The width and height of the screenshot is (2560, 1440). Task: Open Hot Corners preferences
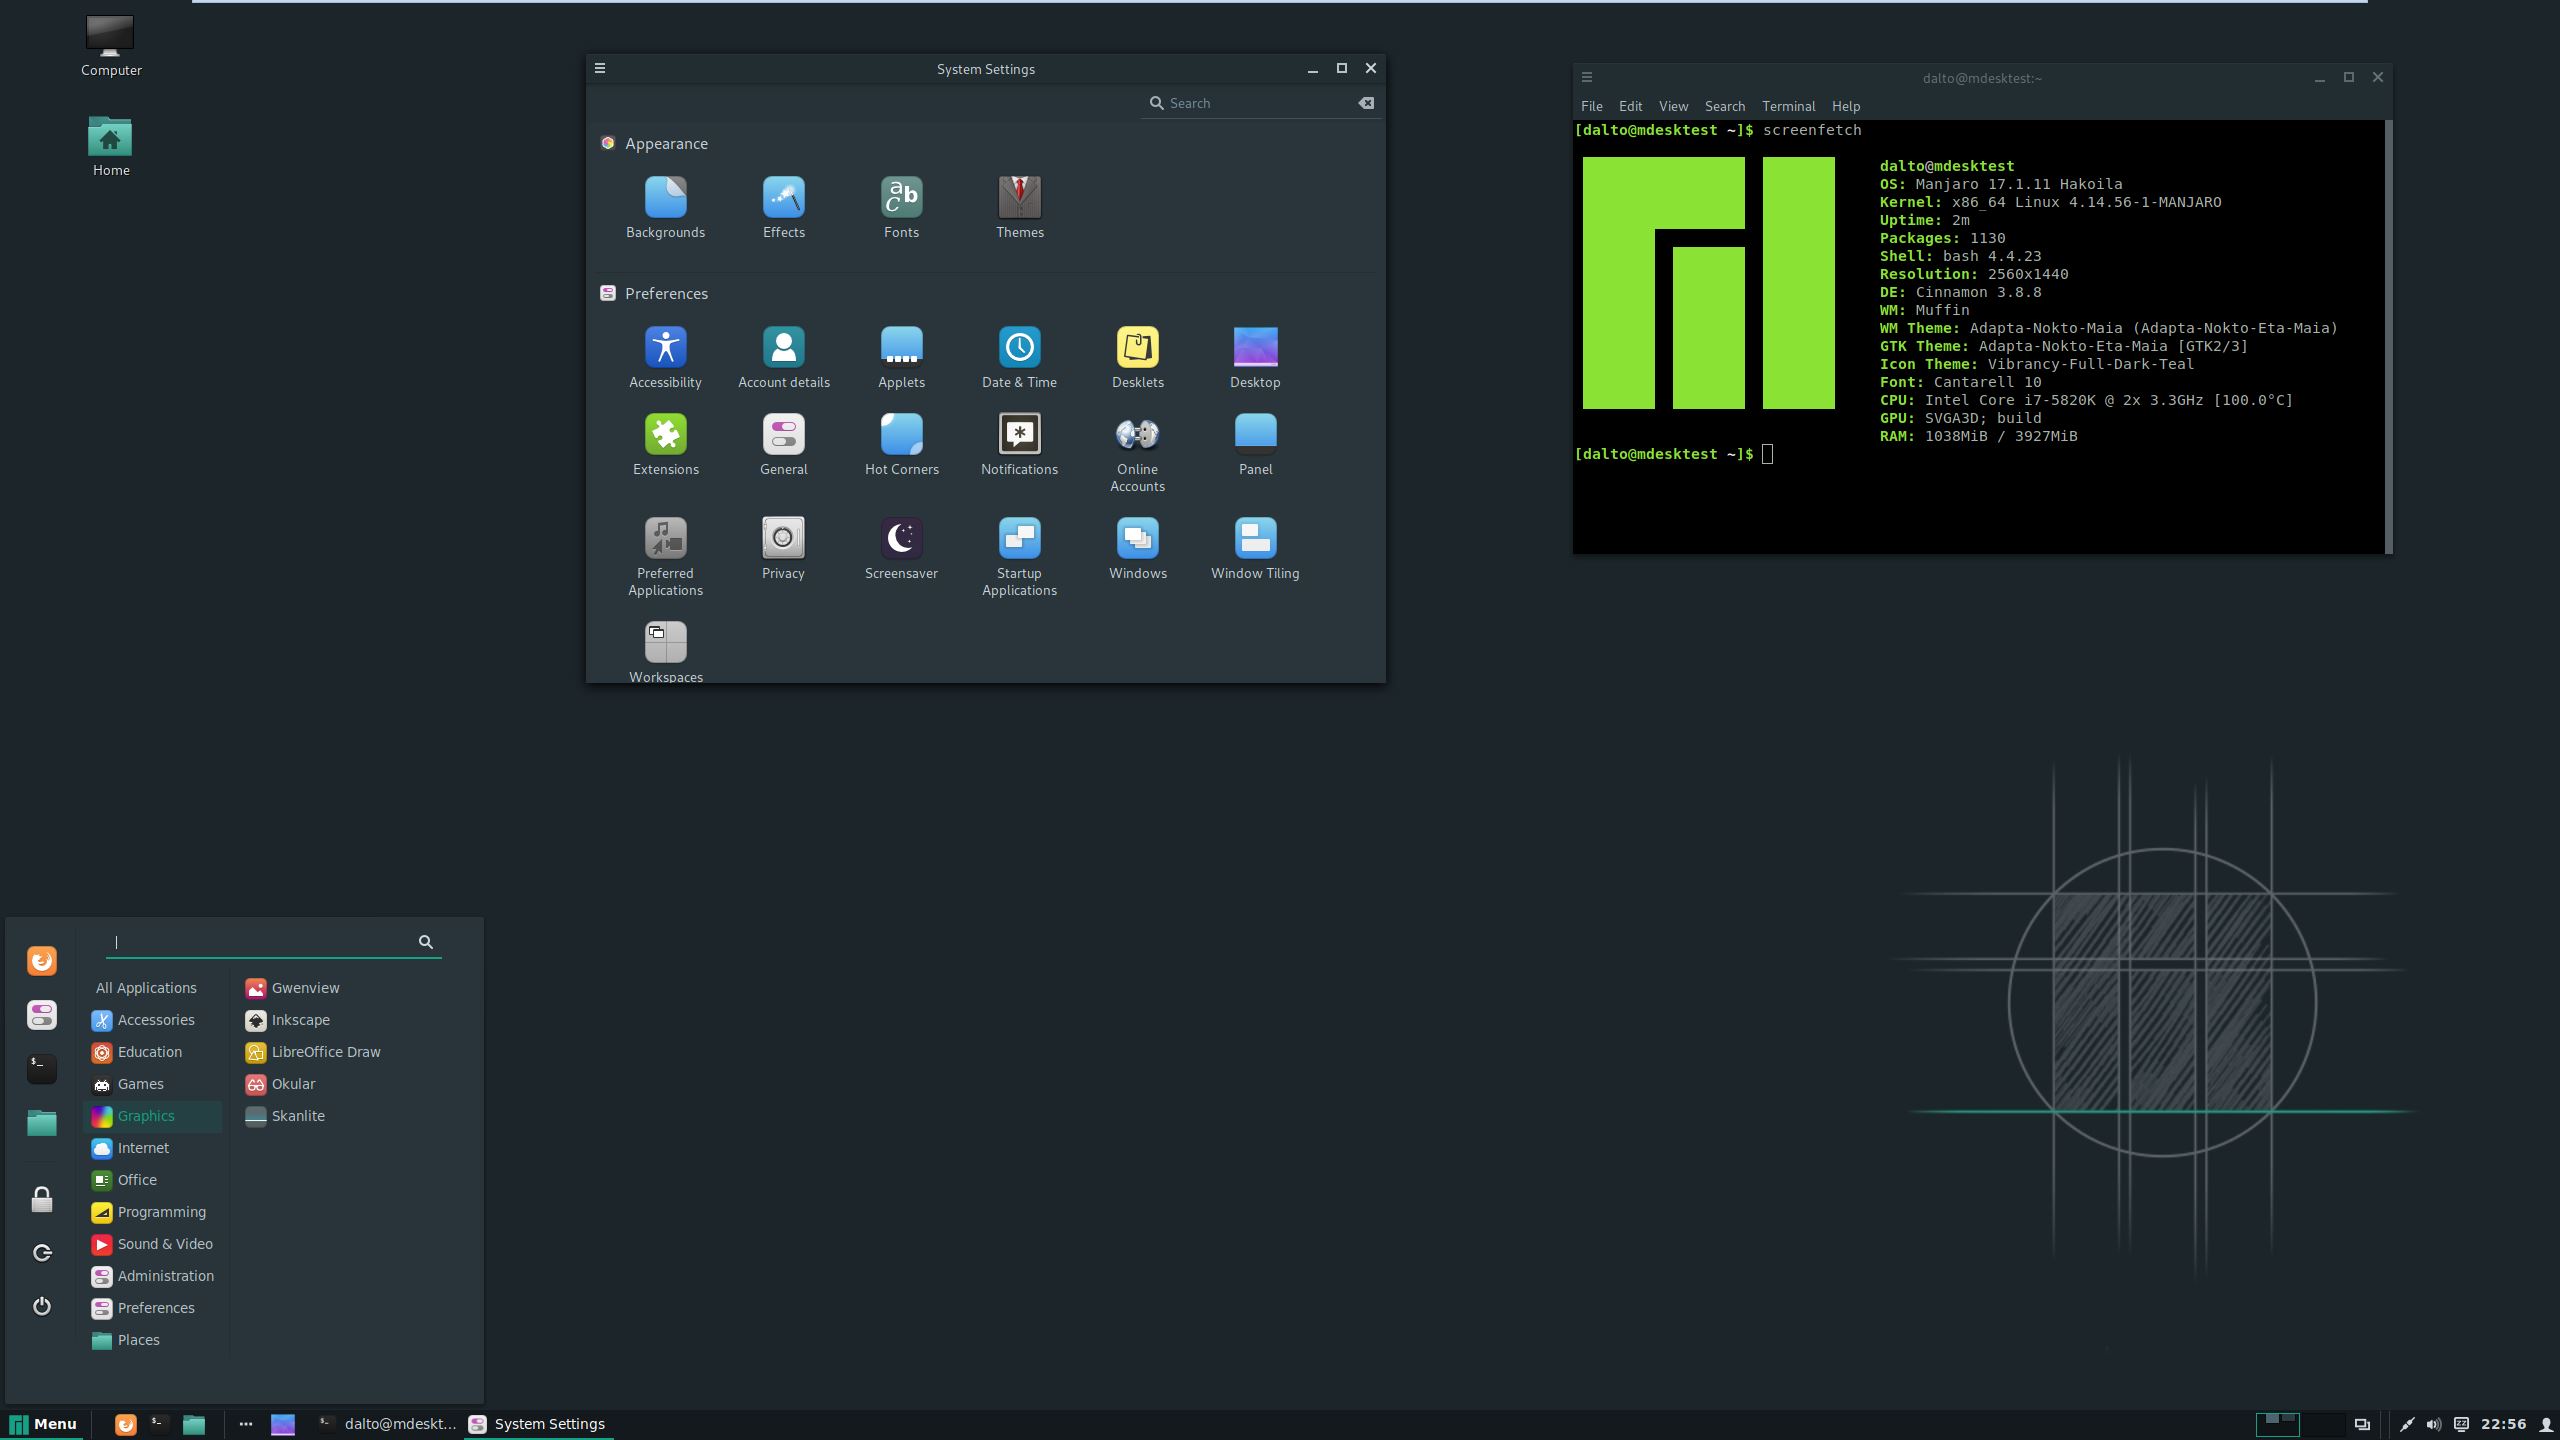901,435
